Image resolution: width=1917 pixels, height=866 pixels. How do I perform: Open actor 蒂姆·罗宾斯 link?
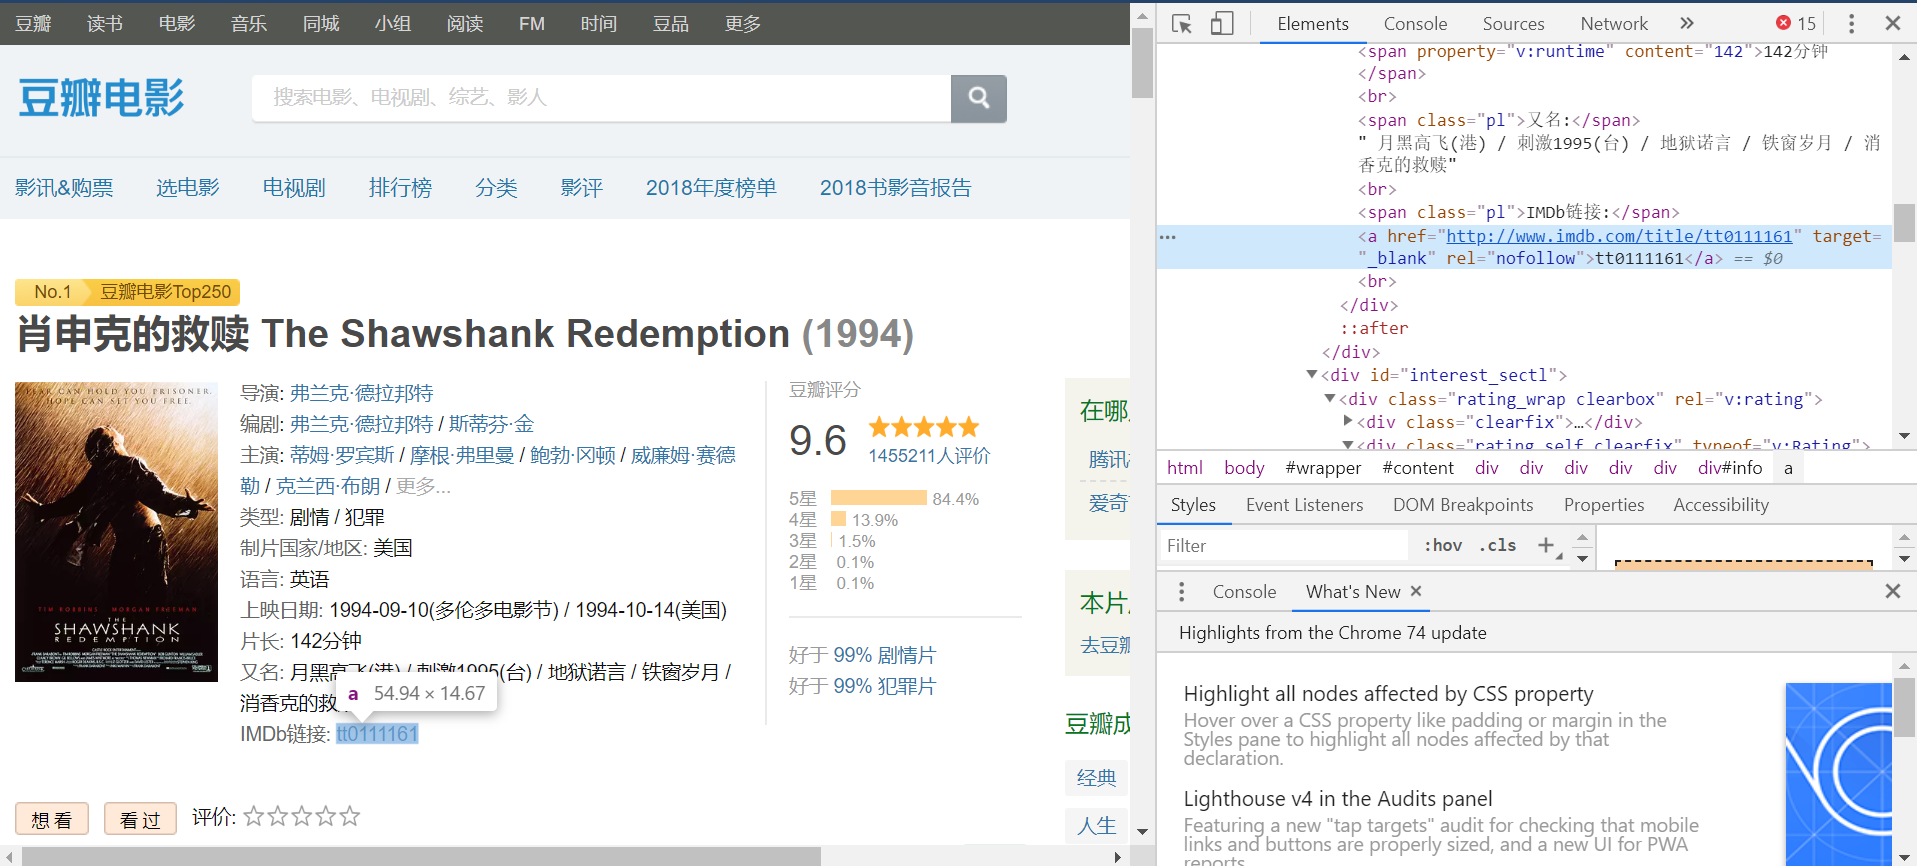342,455
